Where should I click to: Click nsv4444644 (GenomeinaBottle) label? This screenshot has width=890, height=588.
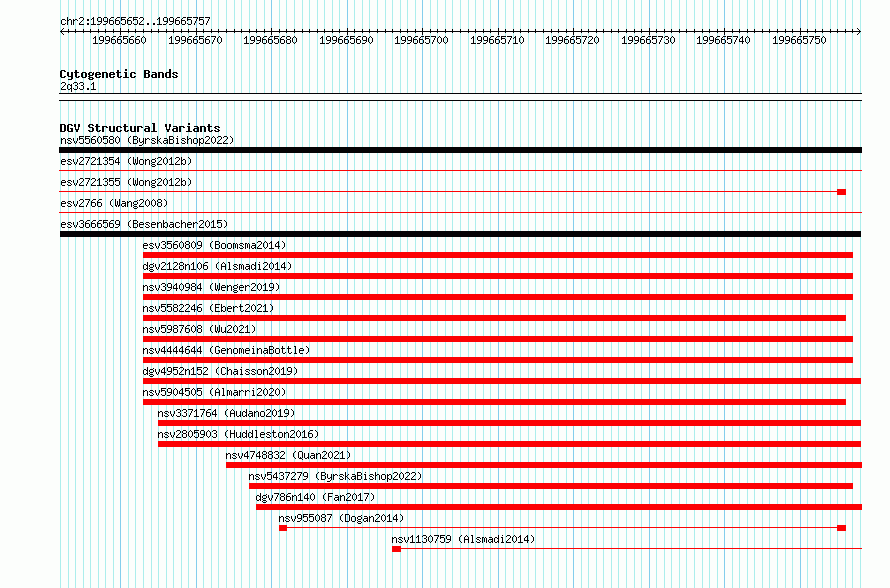click(226, 350)
